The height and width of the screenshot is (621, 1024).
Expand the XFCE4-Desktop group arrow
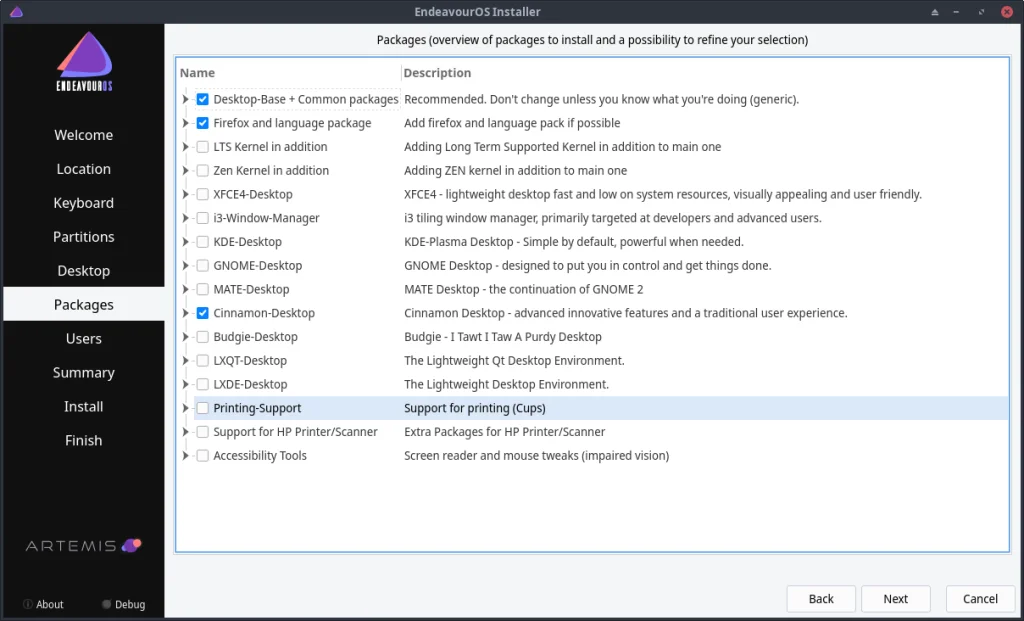(x=185, y=194)
